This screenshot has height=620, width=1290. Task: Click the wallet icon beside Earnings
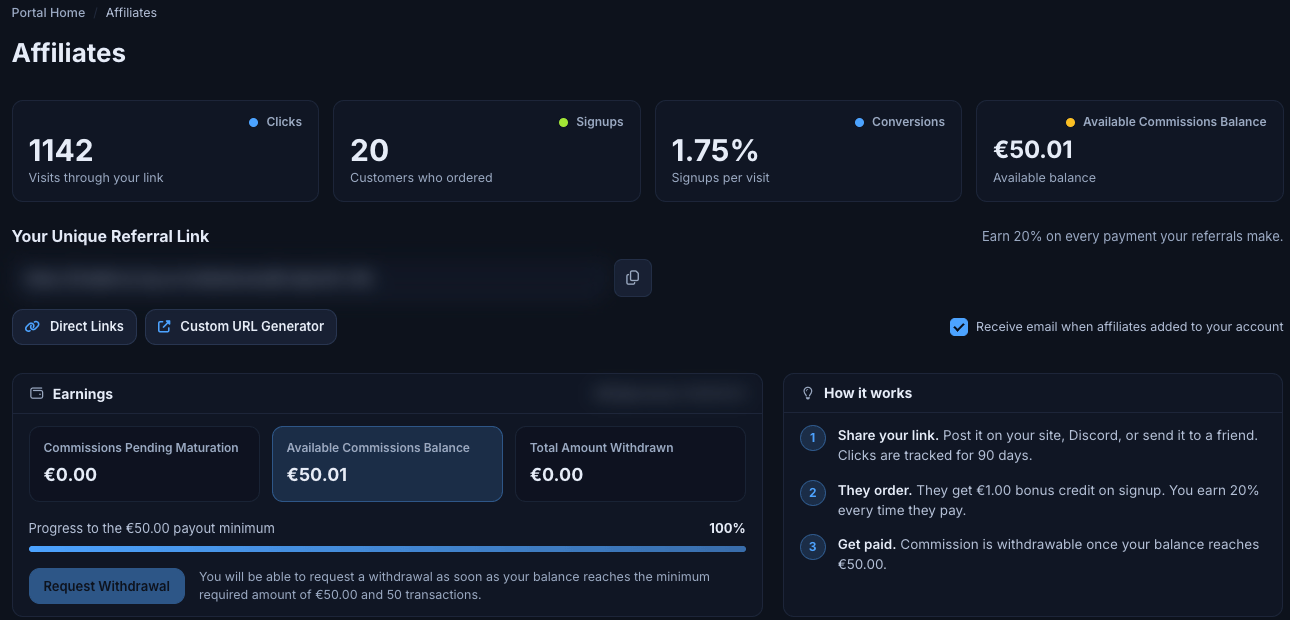click(37, 394)
